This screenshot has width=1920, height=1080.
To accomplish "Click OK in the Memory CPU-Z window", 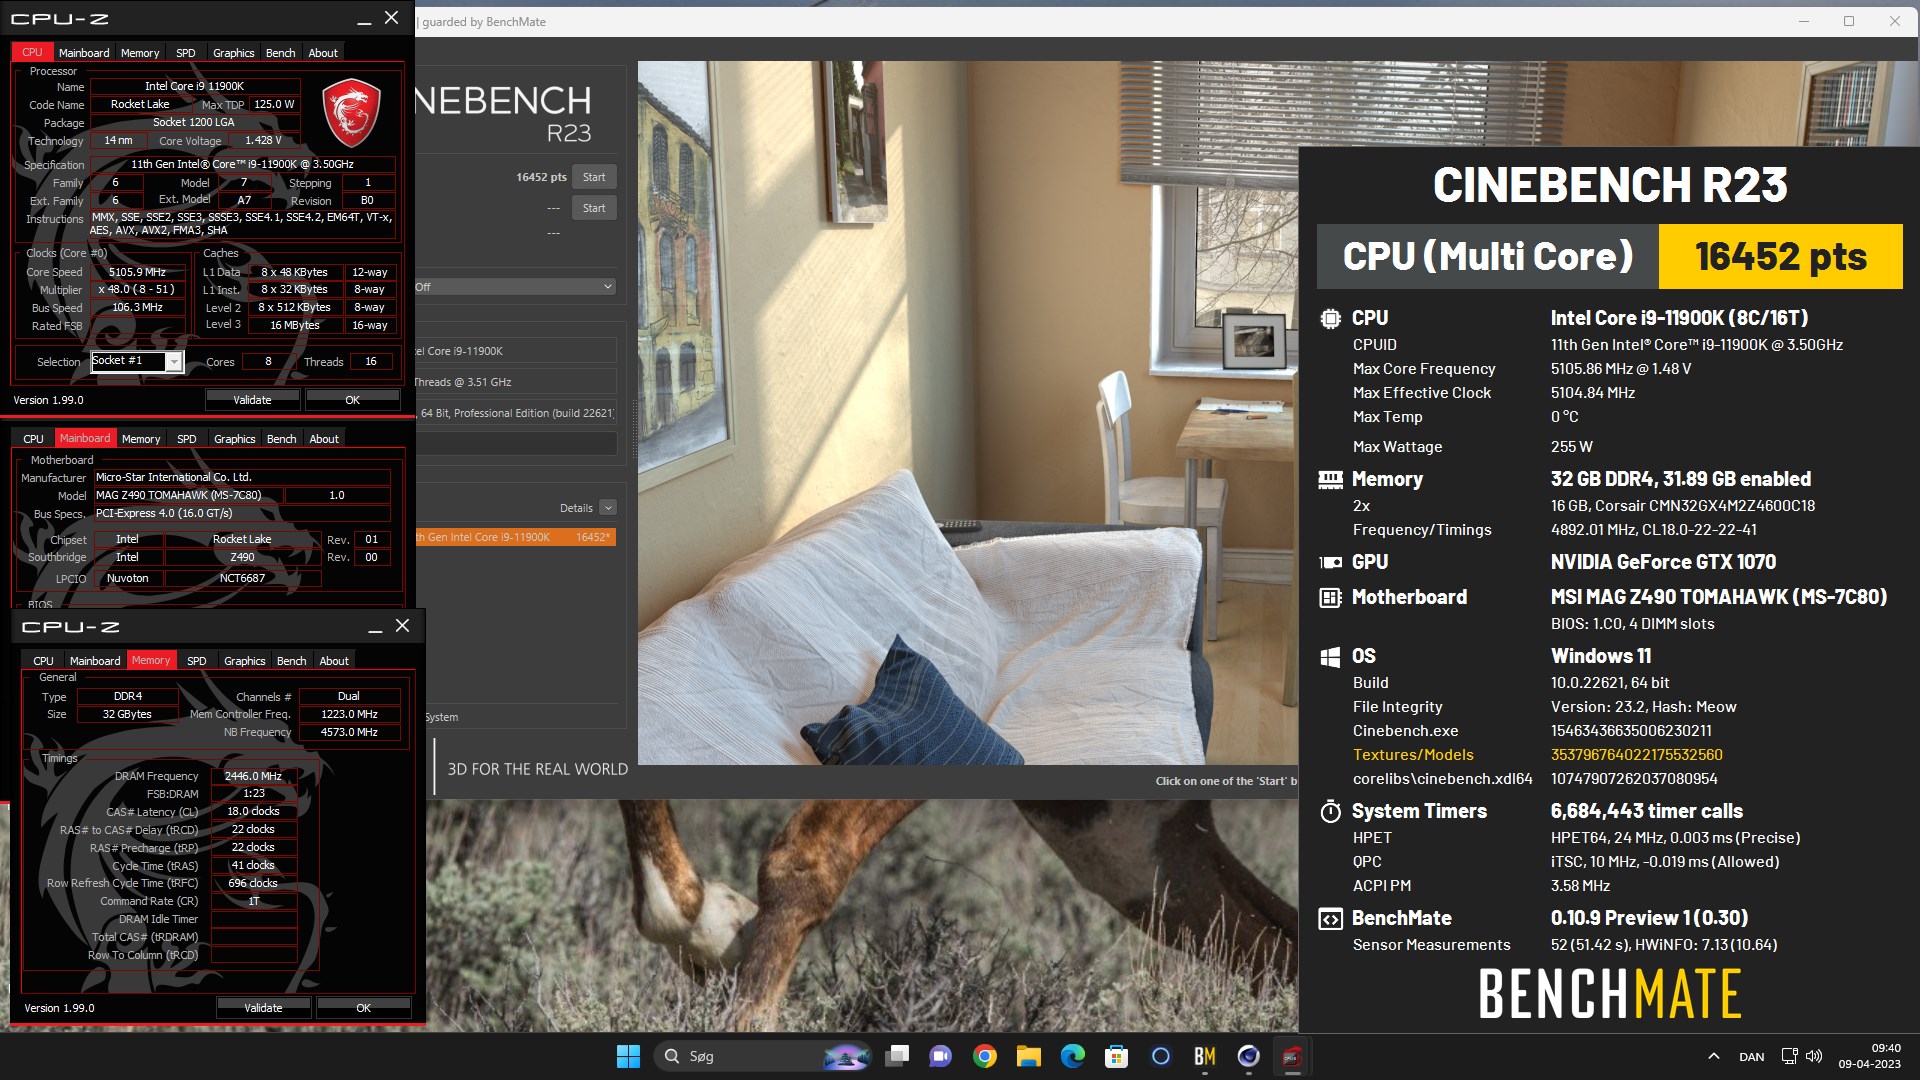I will 363,1008.
